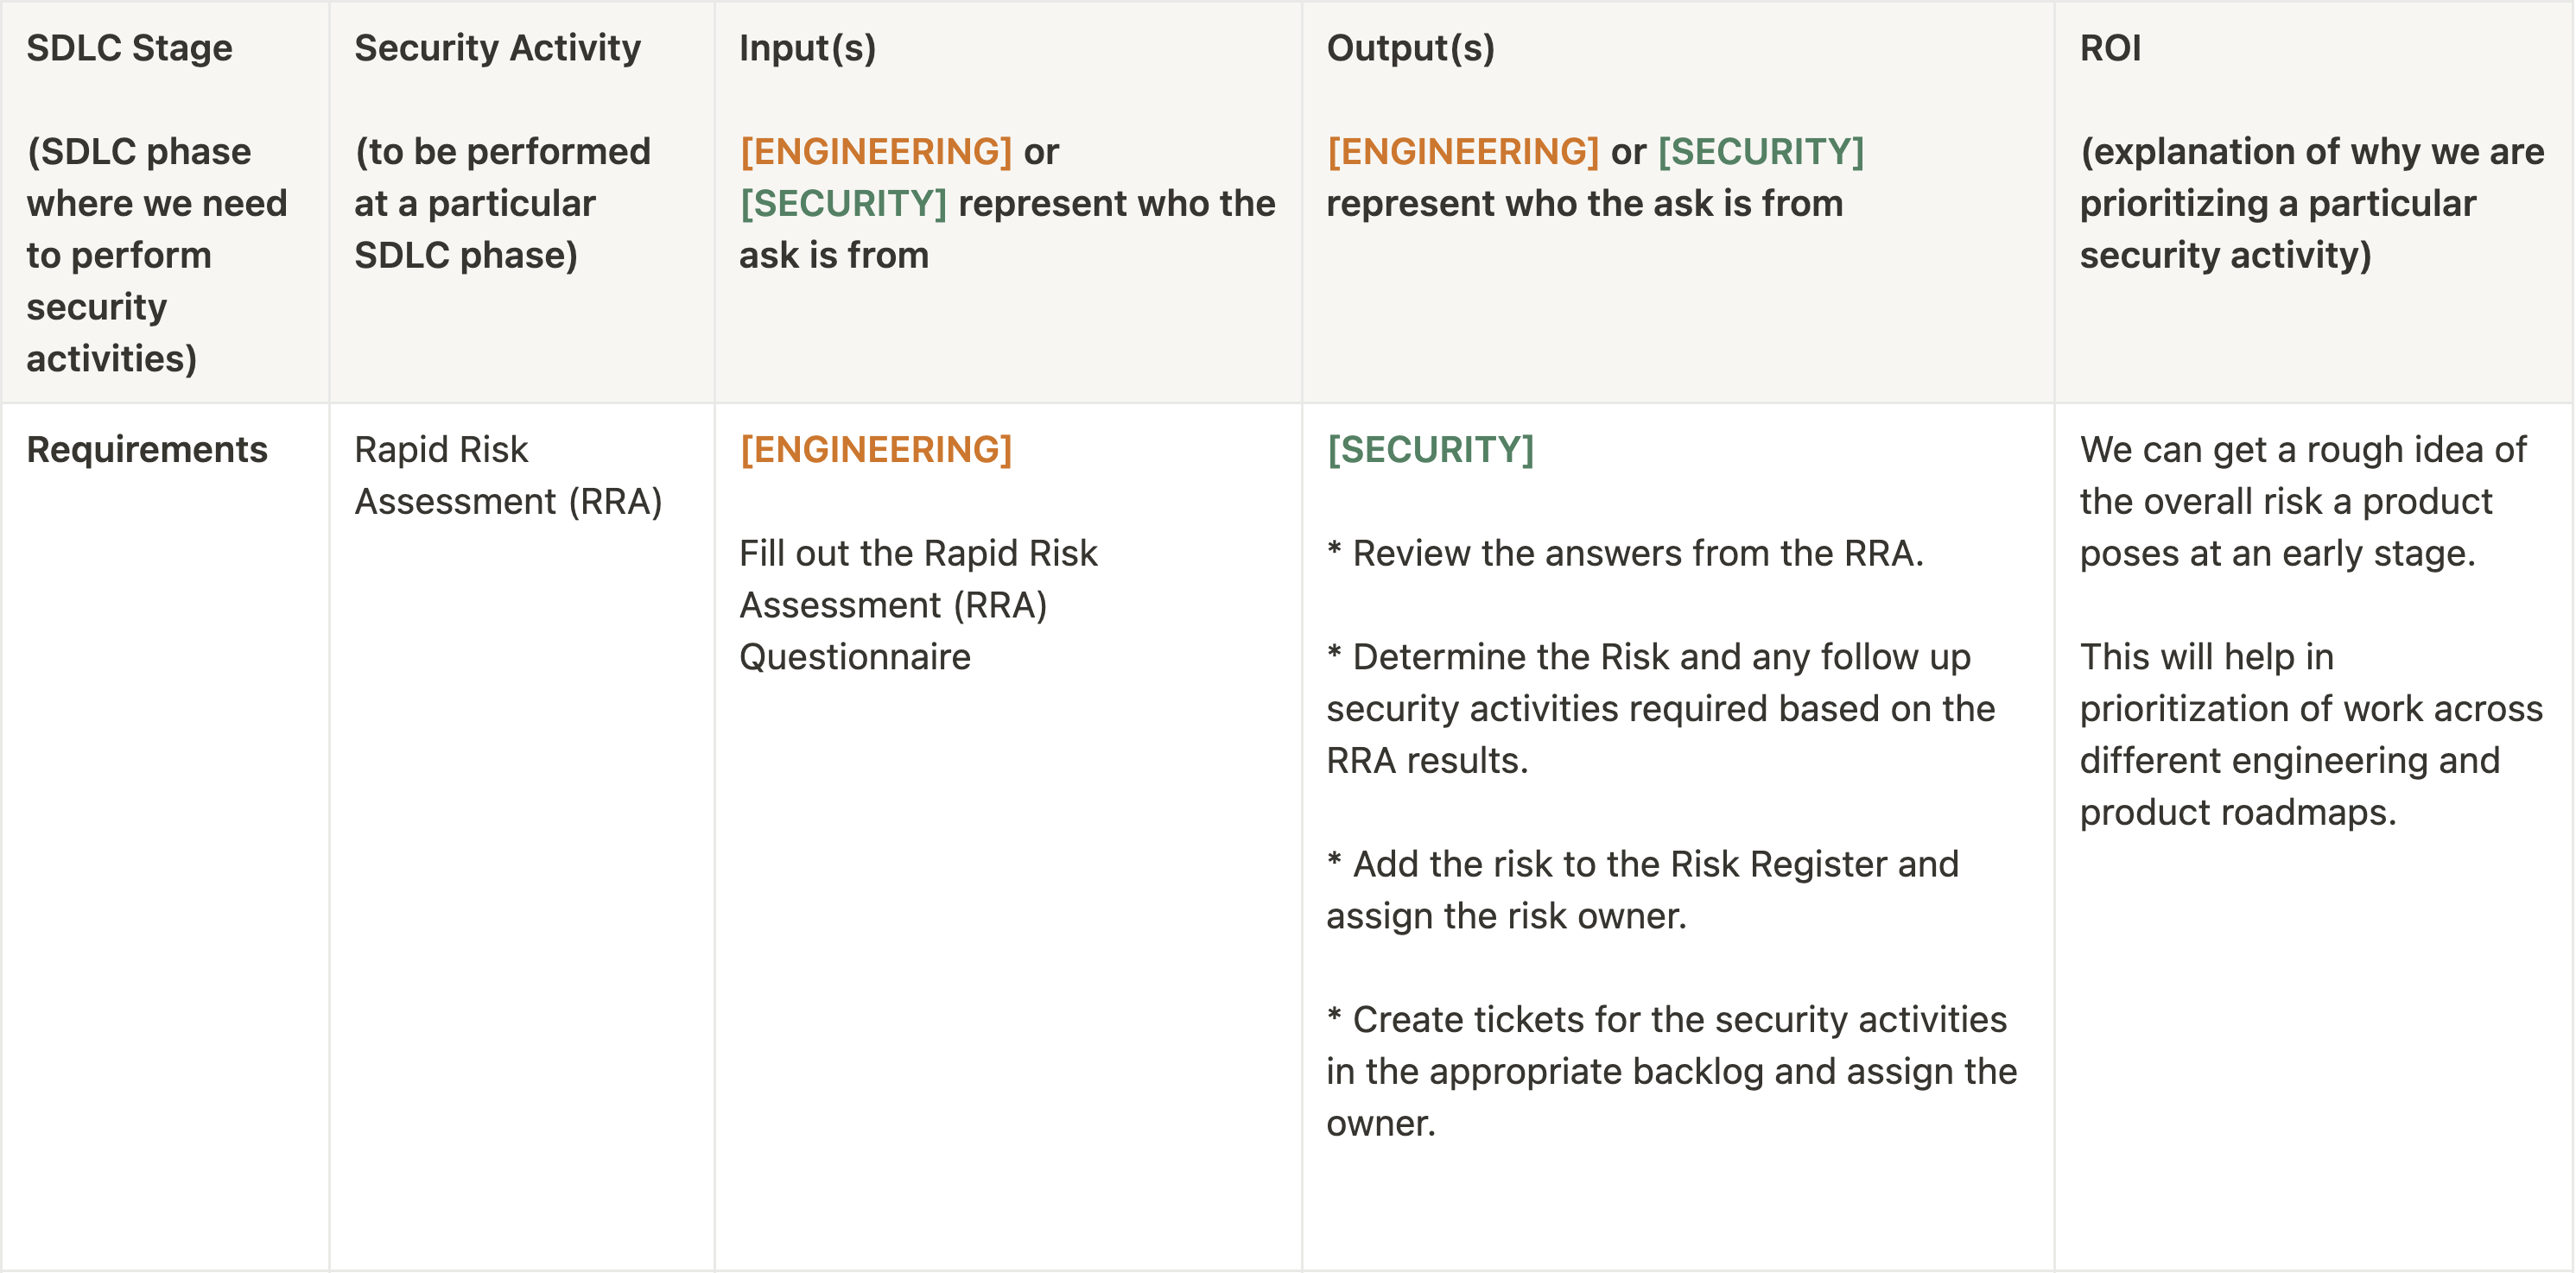Click the orange [ENGINEERING] label in Requirements row

coord(876,450)
